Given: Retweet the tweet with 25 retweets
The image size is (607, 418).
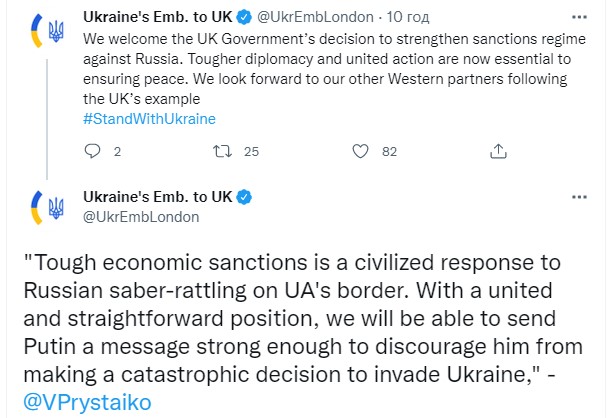Looking at the screenshot, I should [x=223, y=151].
